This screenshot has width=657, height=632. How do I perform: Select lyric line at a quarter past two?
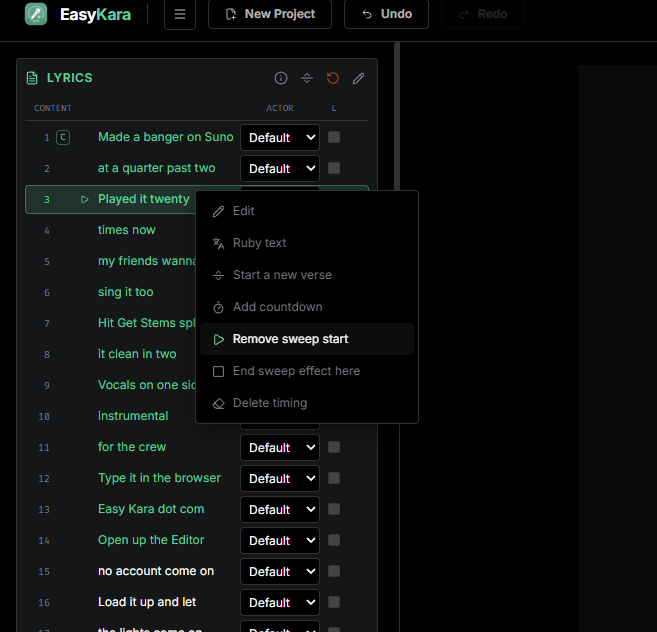pyautogui.click(x=156, y=168)
